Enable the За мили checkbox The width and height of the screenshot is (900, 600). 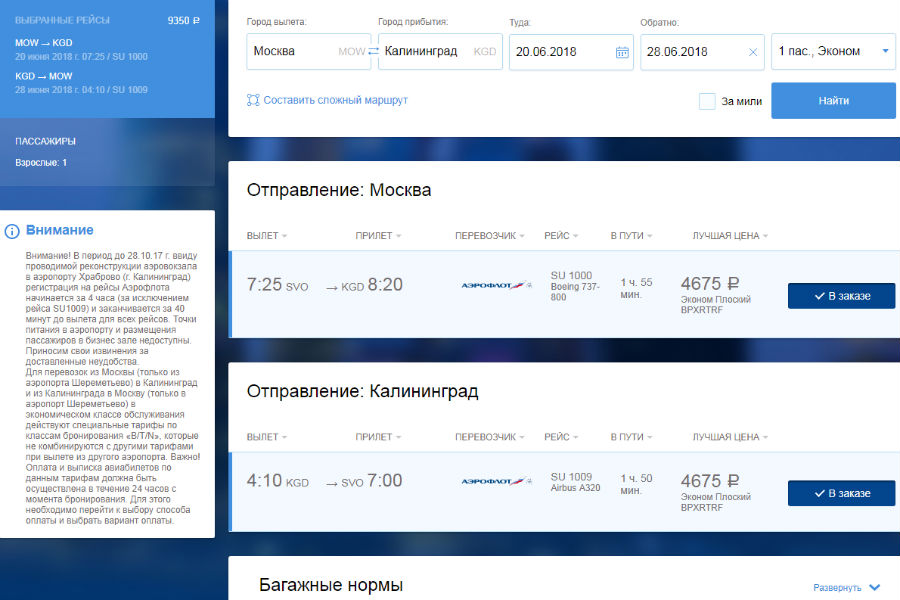click(707, 101)
